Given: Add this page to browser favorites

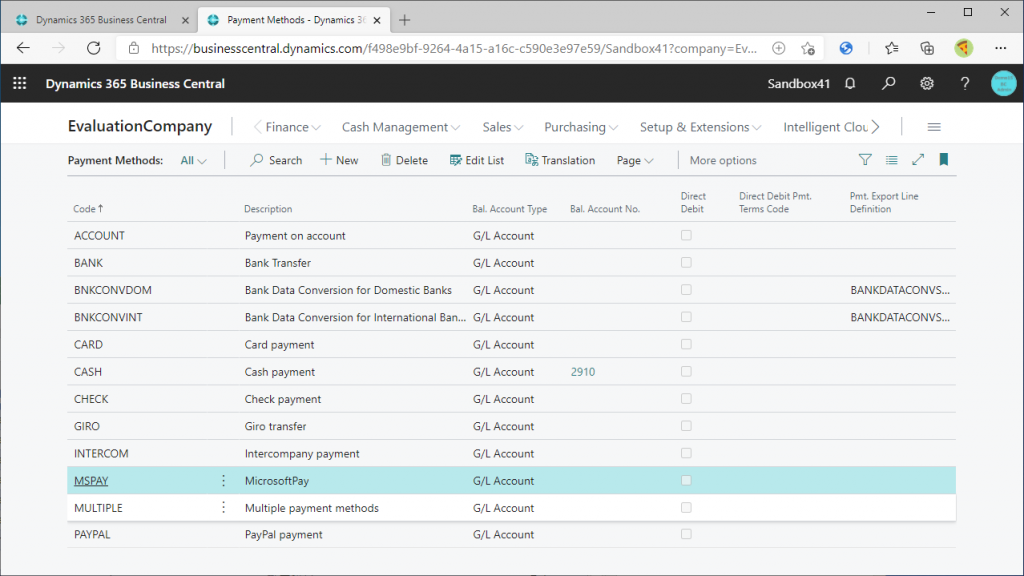Looking at the screenshot, I should coord(808,48).
